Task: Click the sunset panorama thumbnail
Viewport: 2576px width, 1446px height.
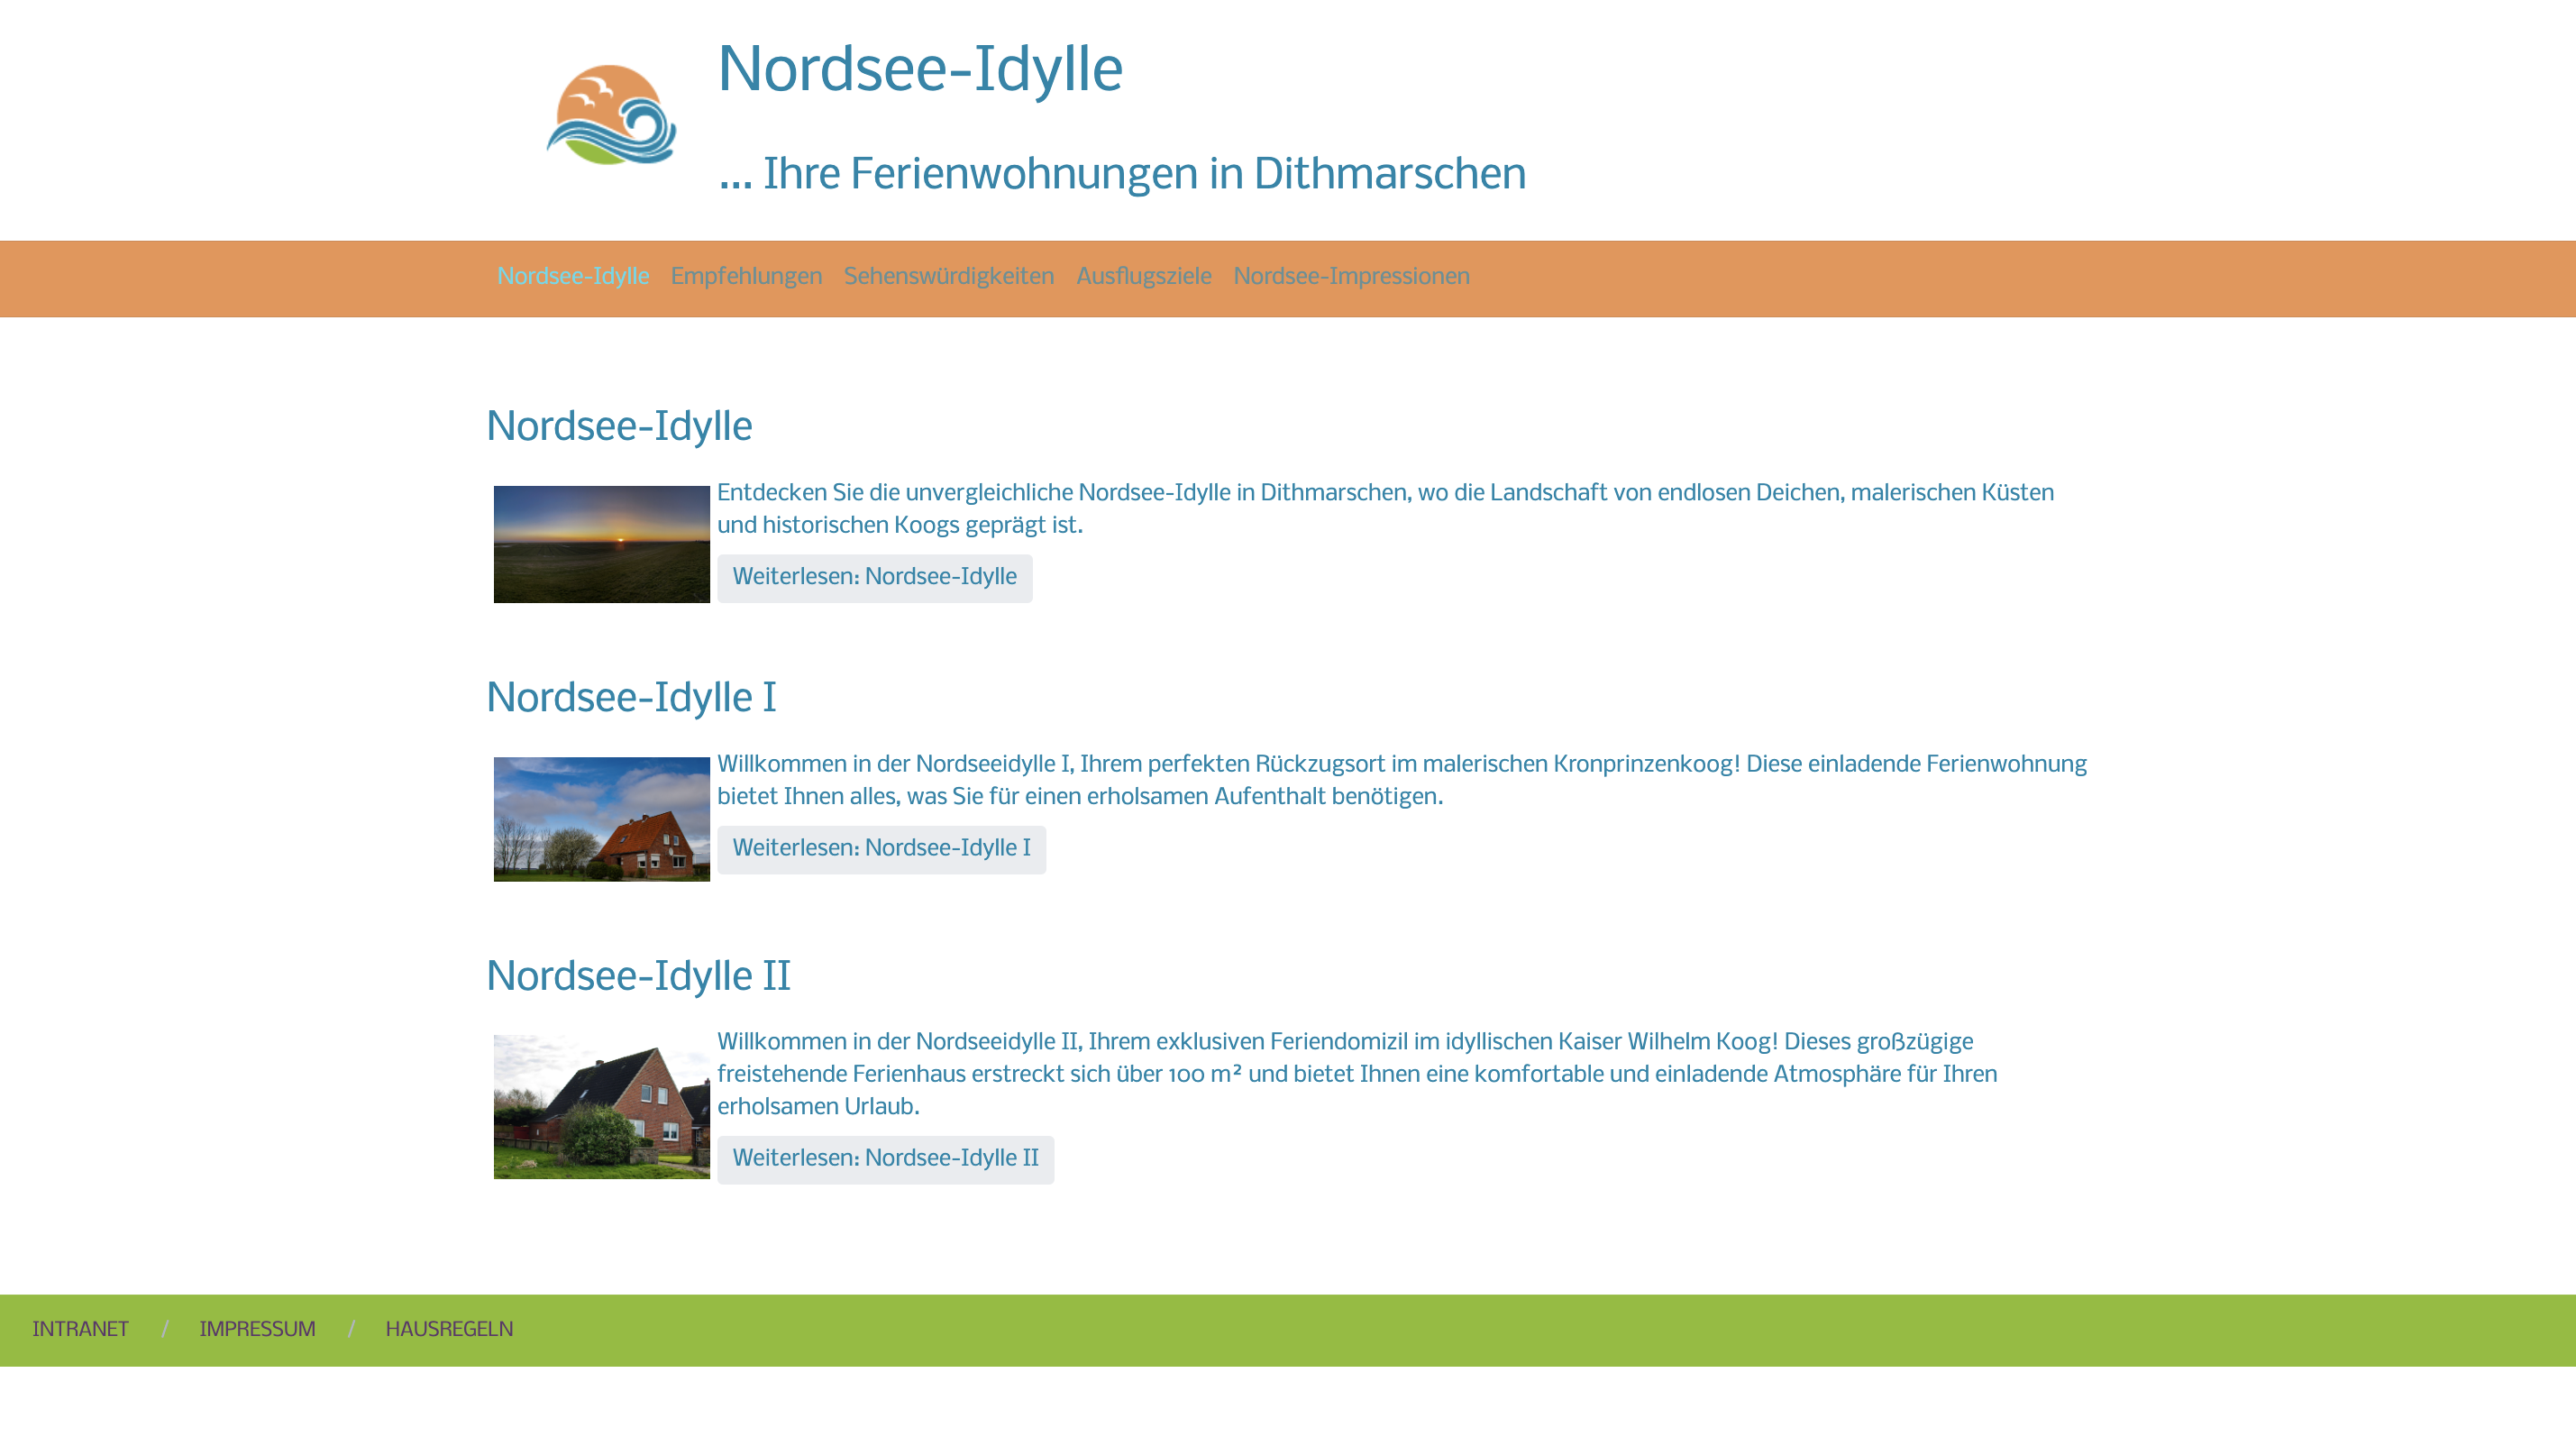Action: (x=601, y=544)
